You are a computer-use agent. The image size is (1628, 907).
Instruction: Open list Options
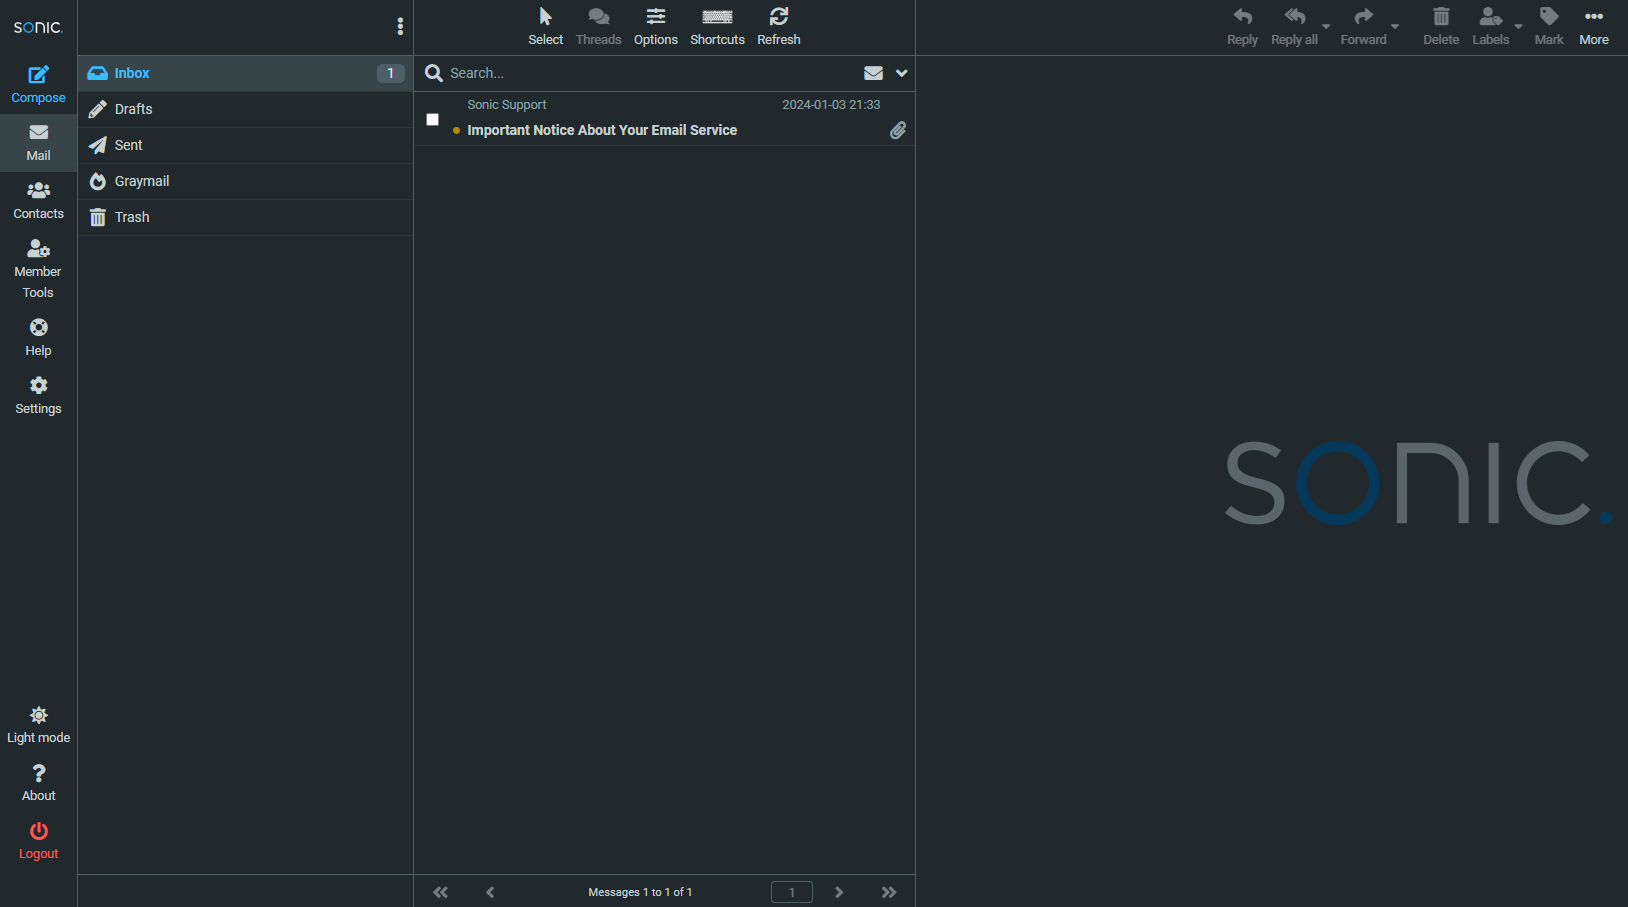click(656, 27)
